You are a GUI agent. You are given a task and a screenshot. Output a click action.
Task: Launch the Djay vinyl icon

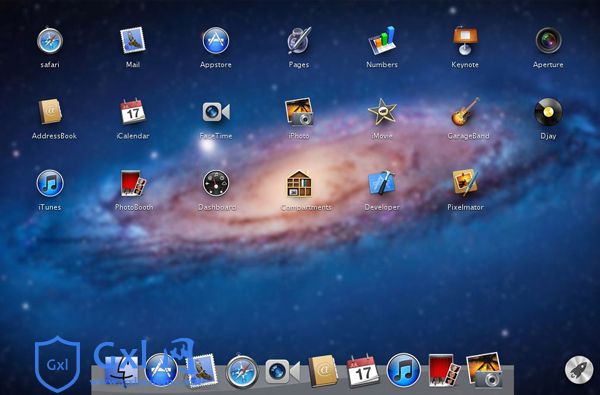point(548,112)
